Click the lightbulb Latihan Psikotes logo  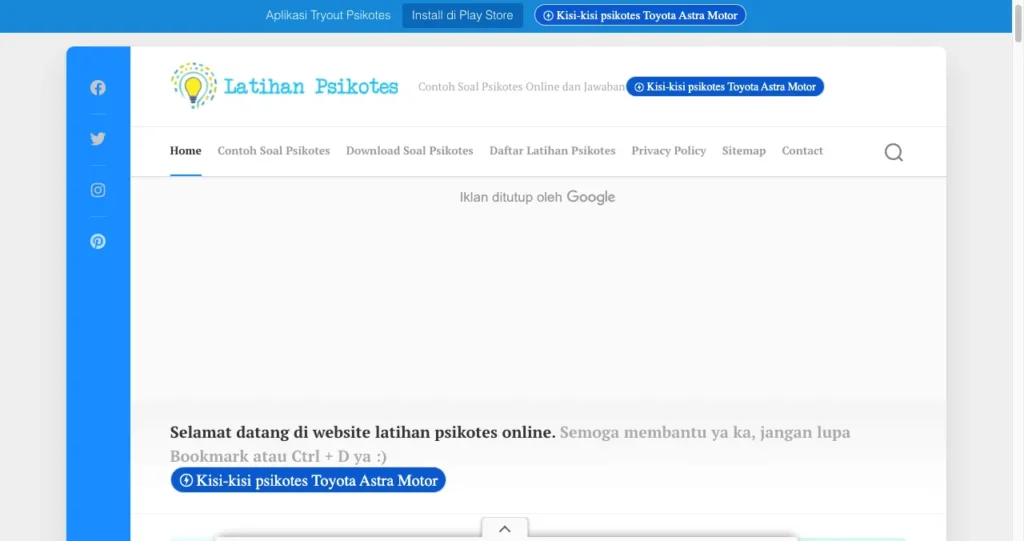(x=193, y=86)
